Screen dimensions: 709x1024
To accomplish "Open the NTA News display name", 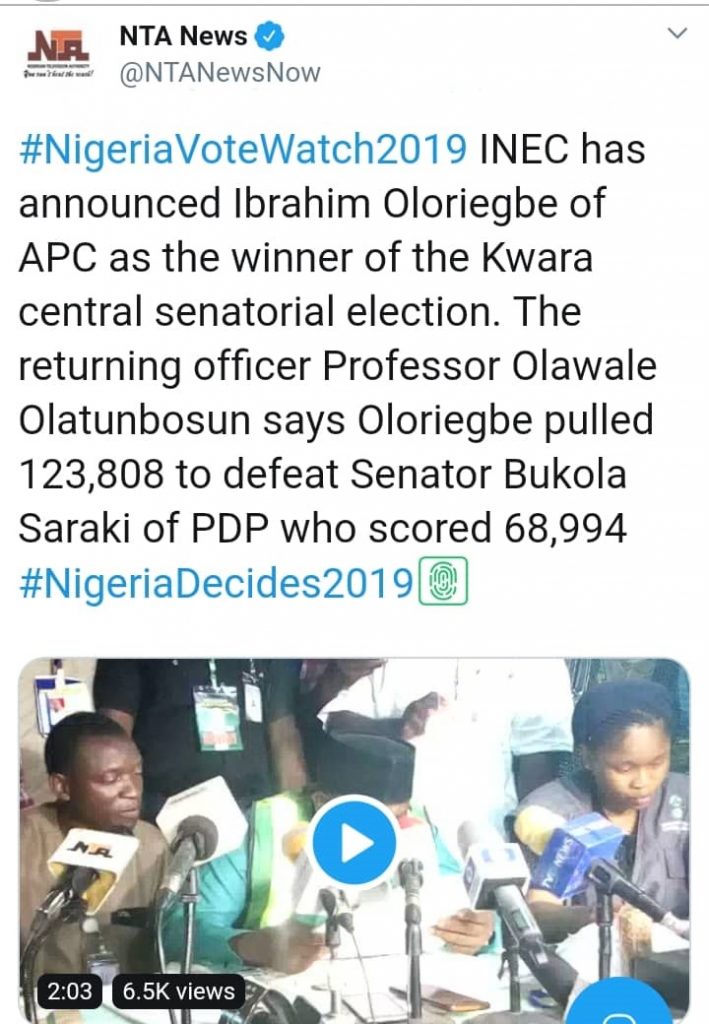I will [183, 37].
